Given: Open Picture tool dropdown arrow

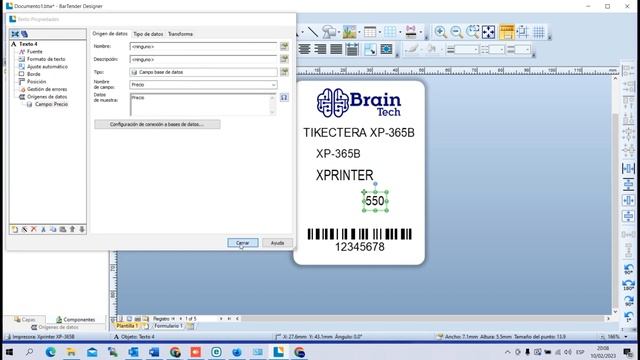Looking at the screenshot, I should click(359, 32).
